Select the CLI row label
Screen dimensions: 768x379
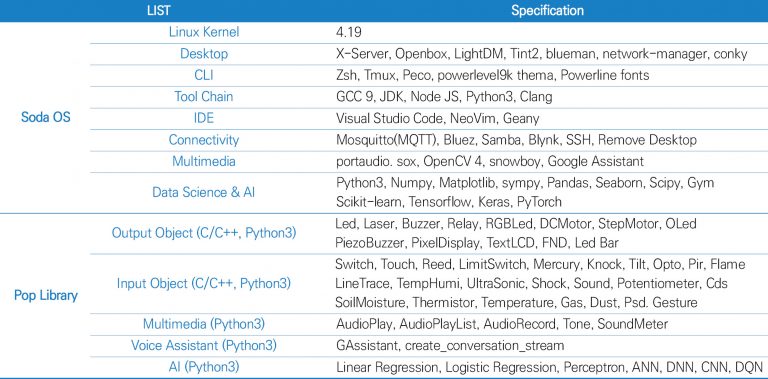click(x=204, y=75)
